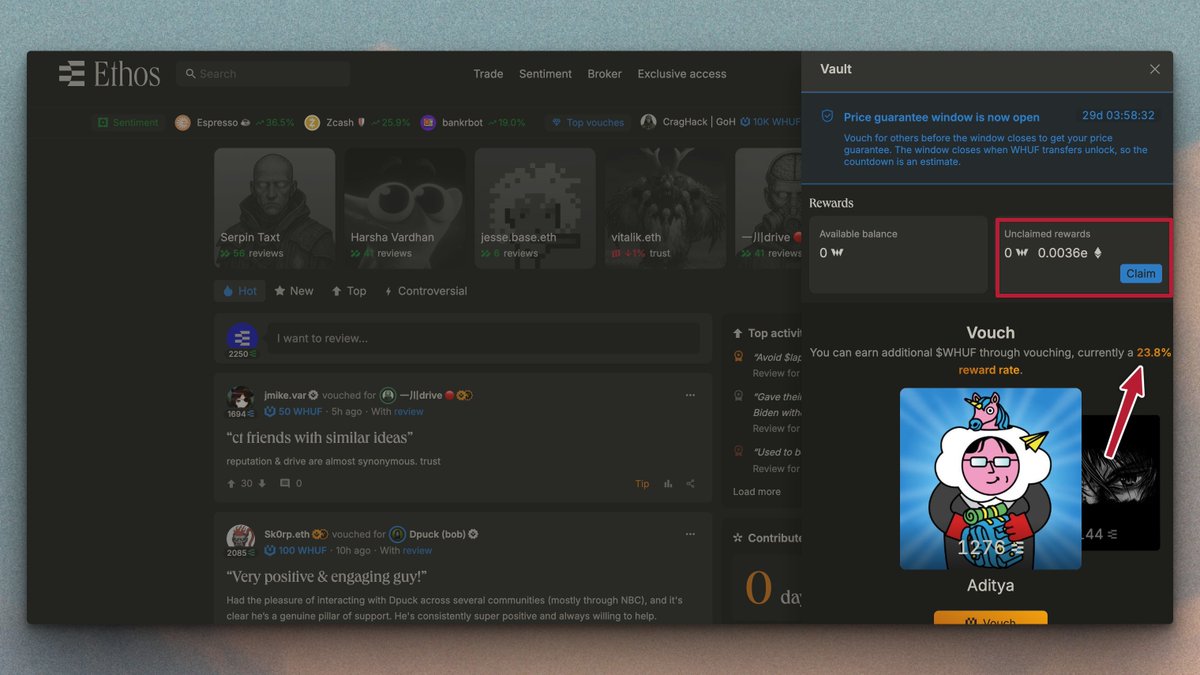
Task: Click the Vouch button under Aditya
Action: click(x=990, y=618)
